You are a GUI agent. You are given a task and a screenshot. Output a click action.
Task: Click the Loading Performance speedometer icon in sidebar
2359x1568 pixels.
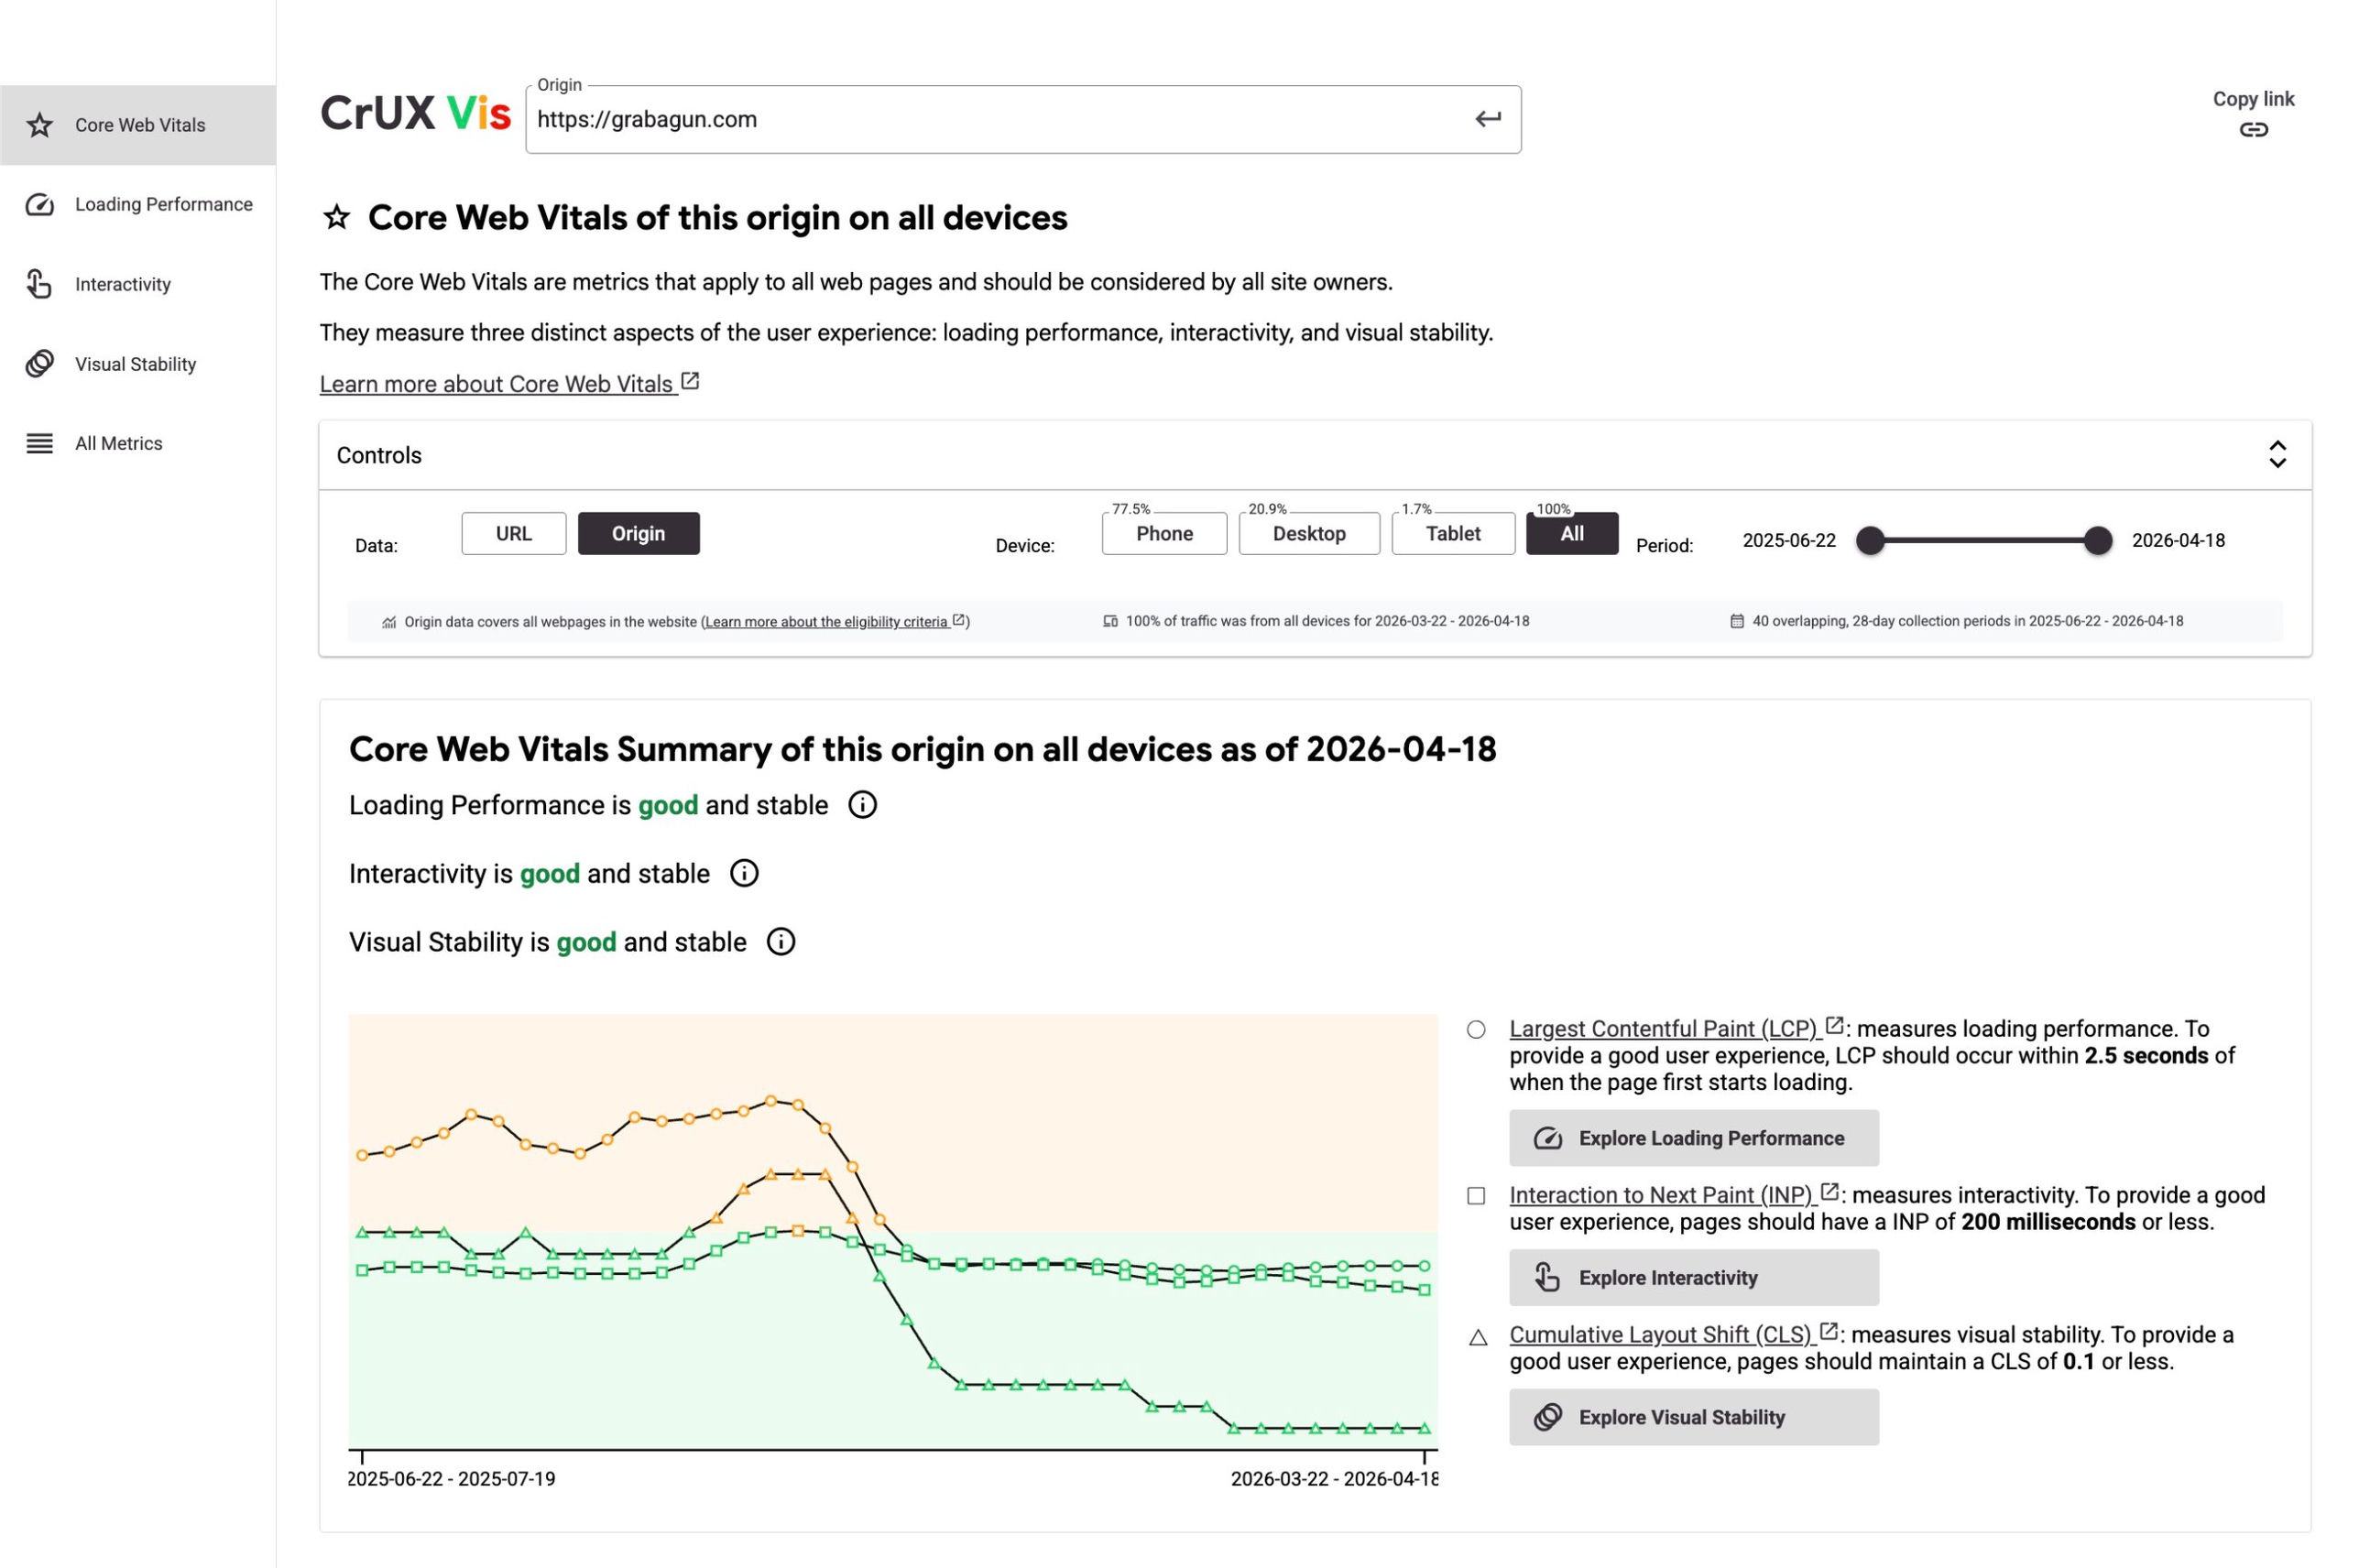coord(39,205)
